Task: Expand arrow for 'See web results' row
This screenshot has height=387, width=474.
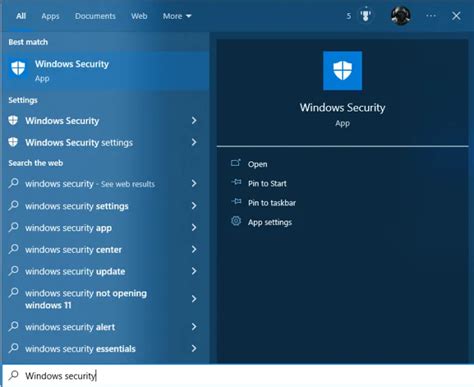Action: click(x=194, y=183)
